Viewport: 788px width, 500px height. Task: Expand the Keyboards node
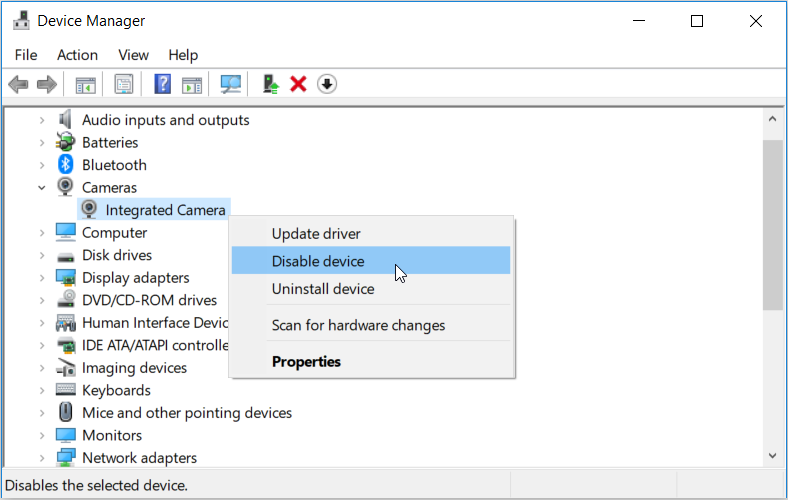pyautogui.click(x=42, y=390)
